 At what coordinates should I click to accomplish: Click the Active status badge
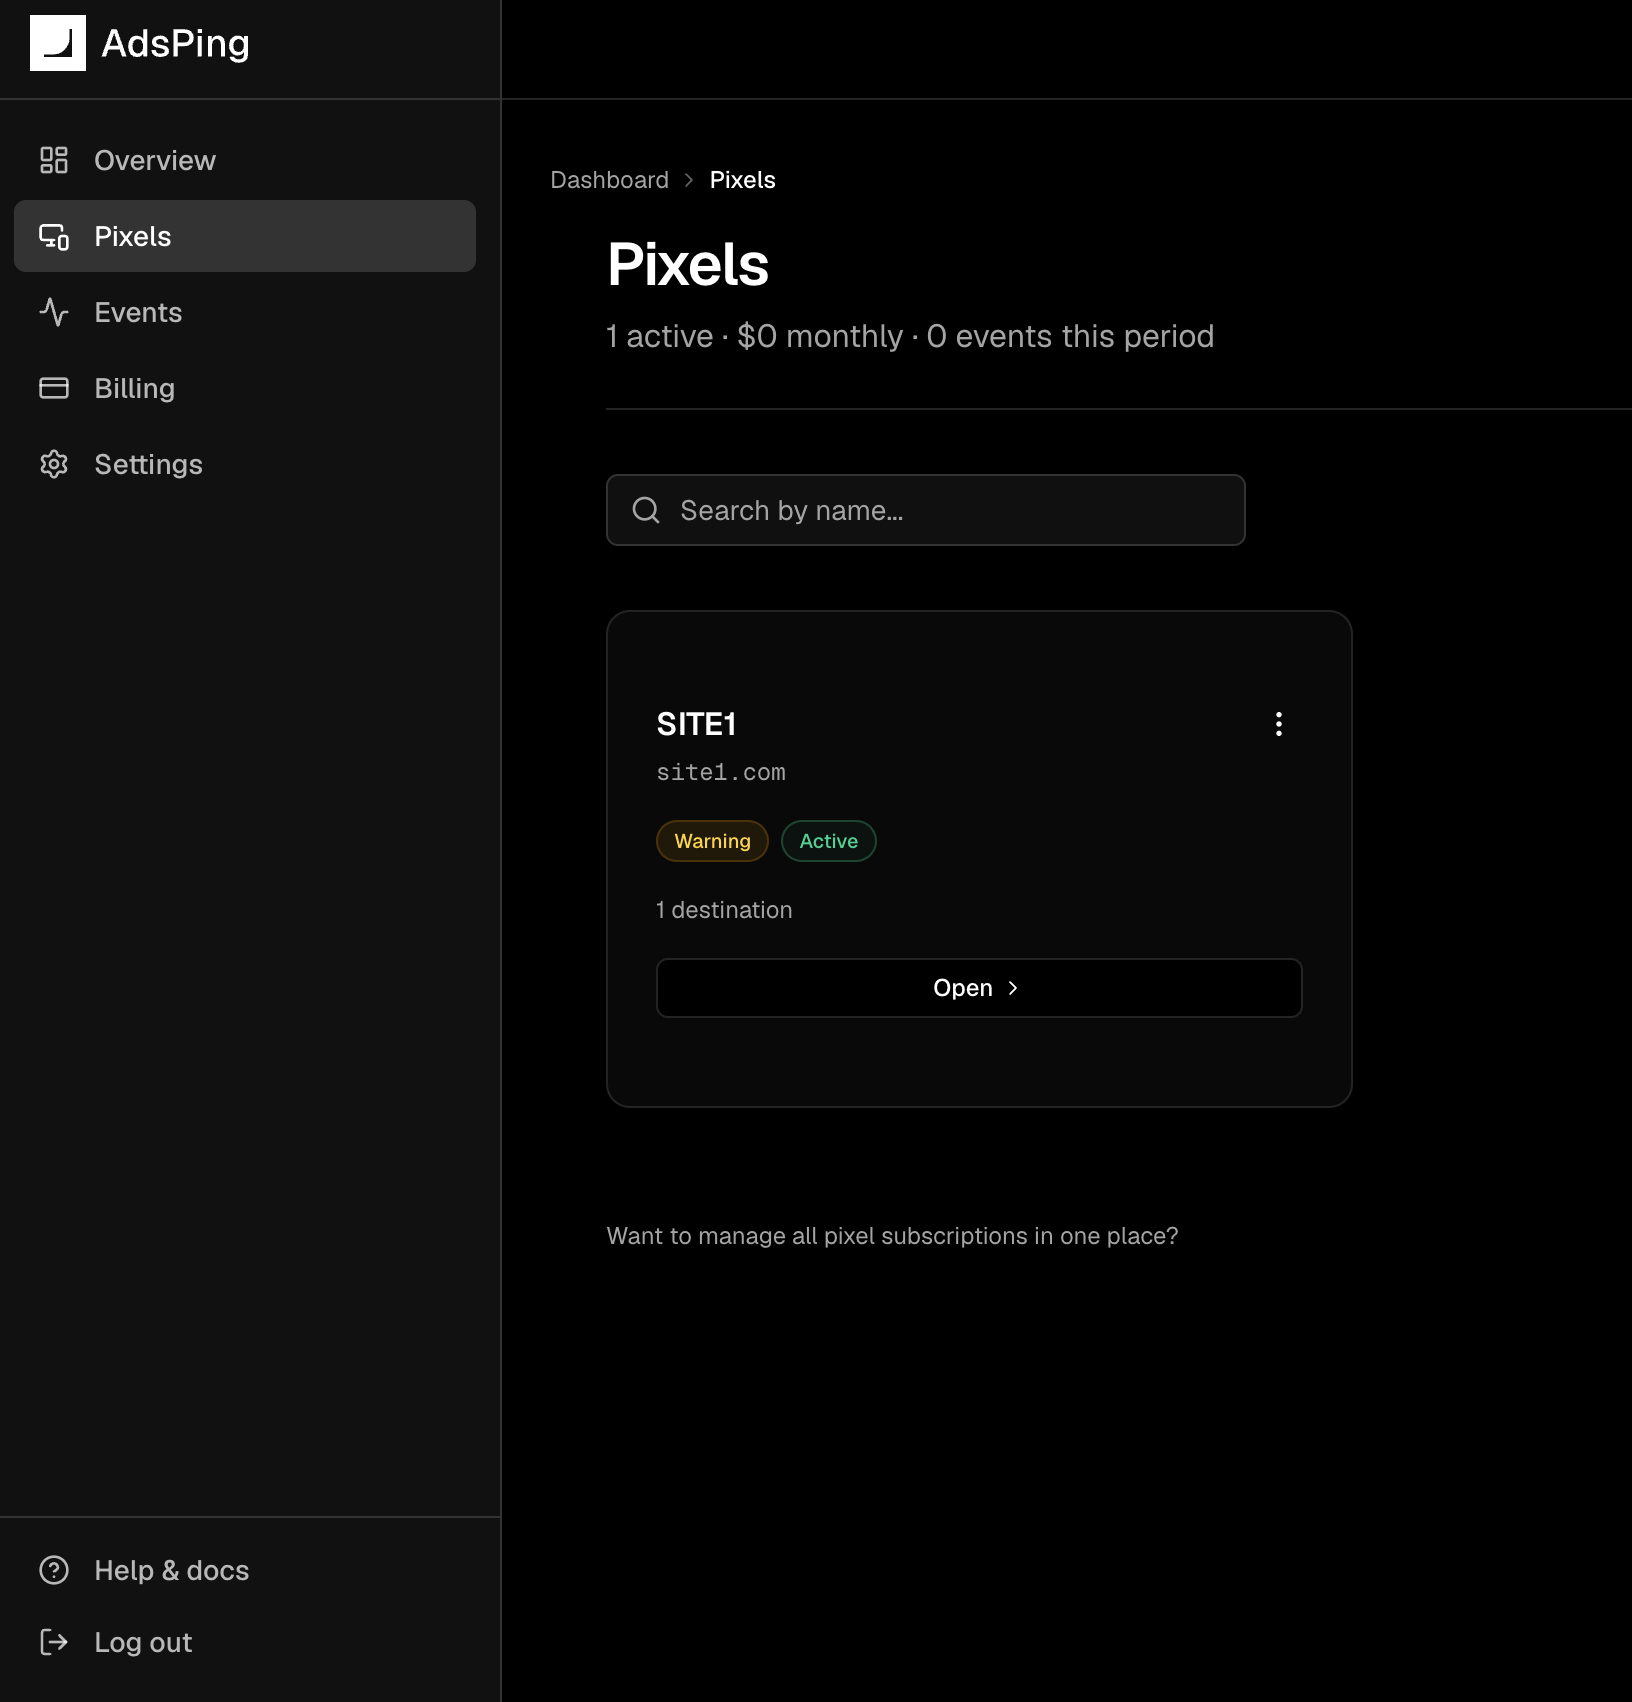[x=828, y=841]
